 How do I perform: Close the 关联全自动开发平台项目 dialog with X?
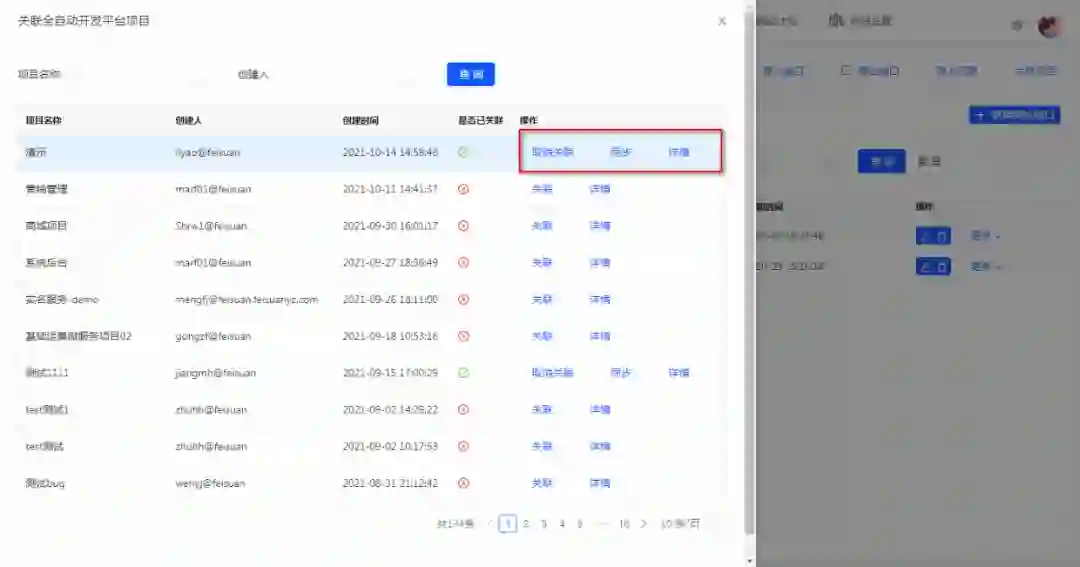point(722,21)
